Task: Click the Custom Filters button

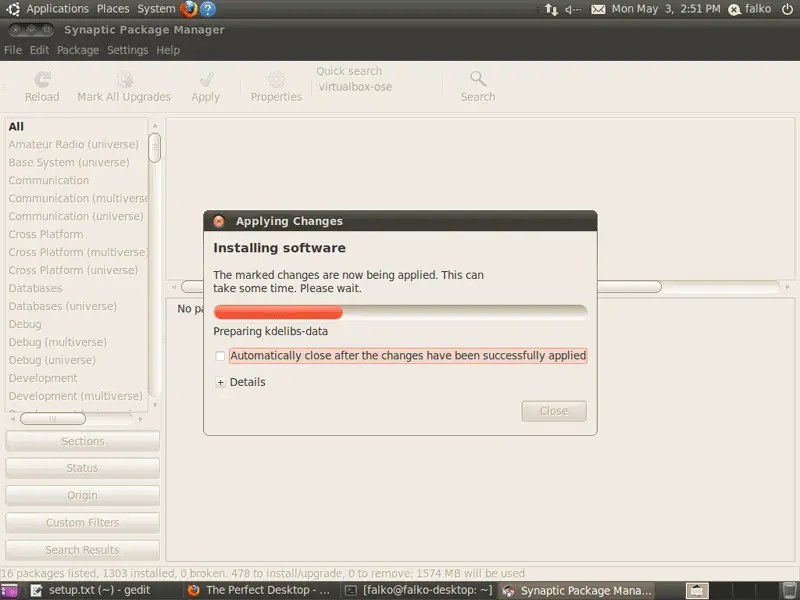Action: point(82,522)
